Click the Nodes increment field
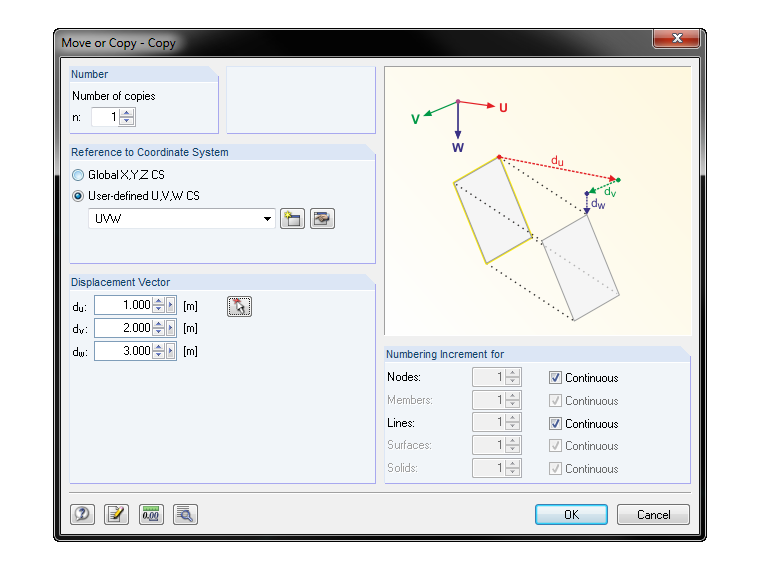The height and width of the screenshot is (570, 760). click(489, 377)
